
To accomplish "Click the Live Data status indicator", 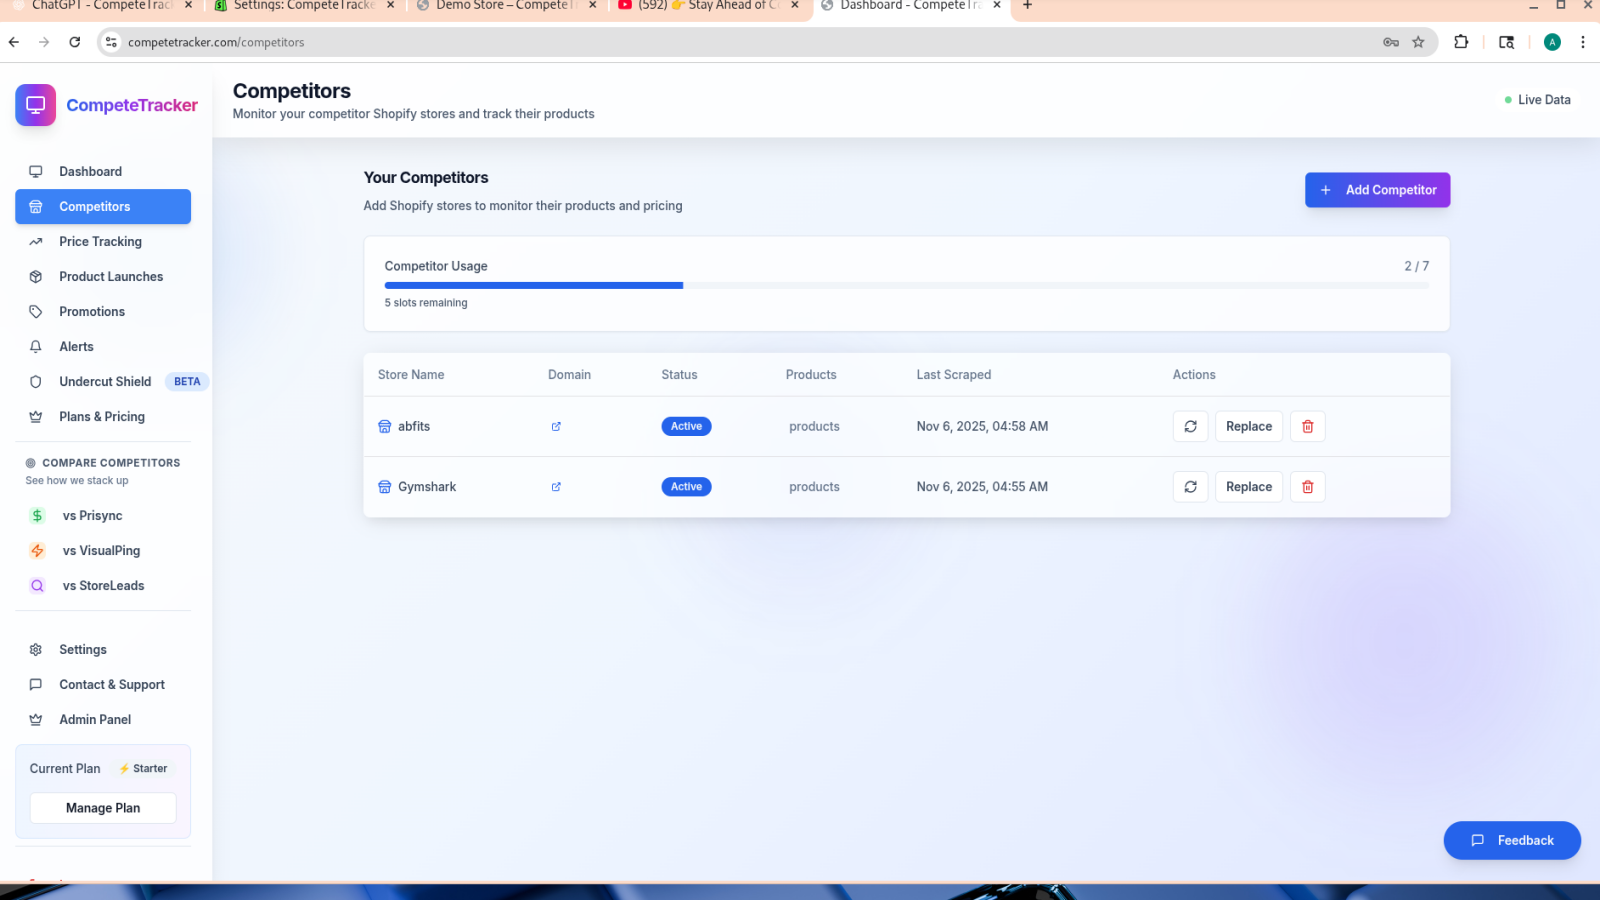I will pyautogui.click(x=1537, y=100).
